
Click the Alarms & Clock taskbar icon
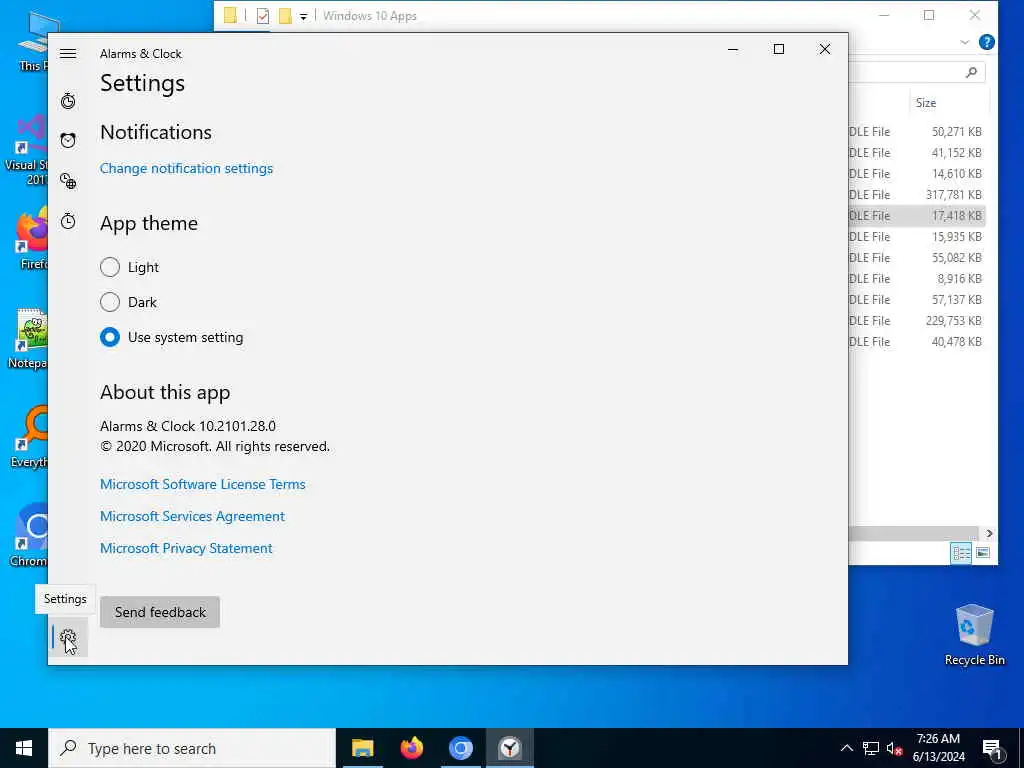pos(509,748)
